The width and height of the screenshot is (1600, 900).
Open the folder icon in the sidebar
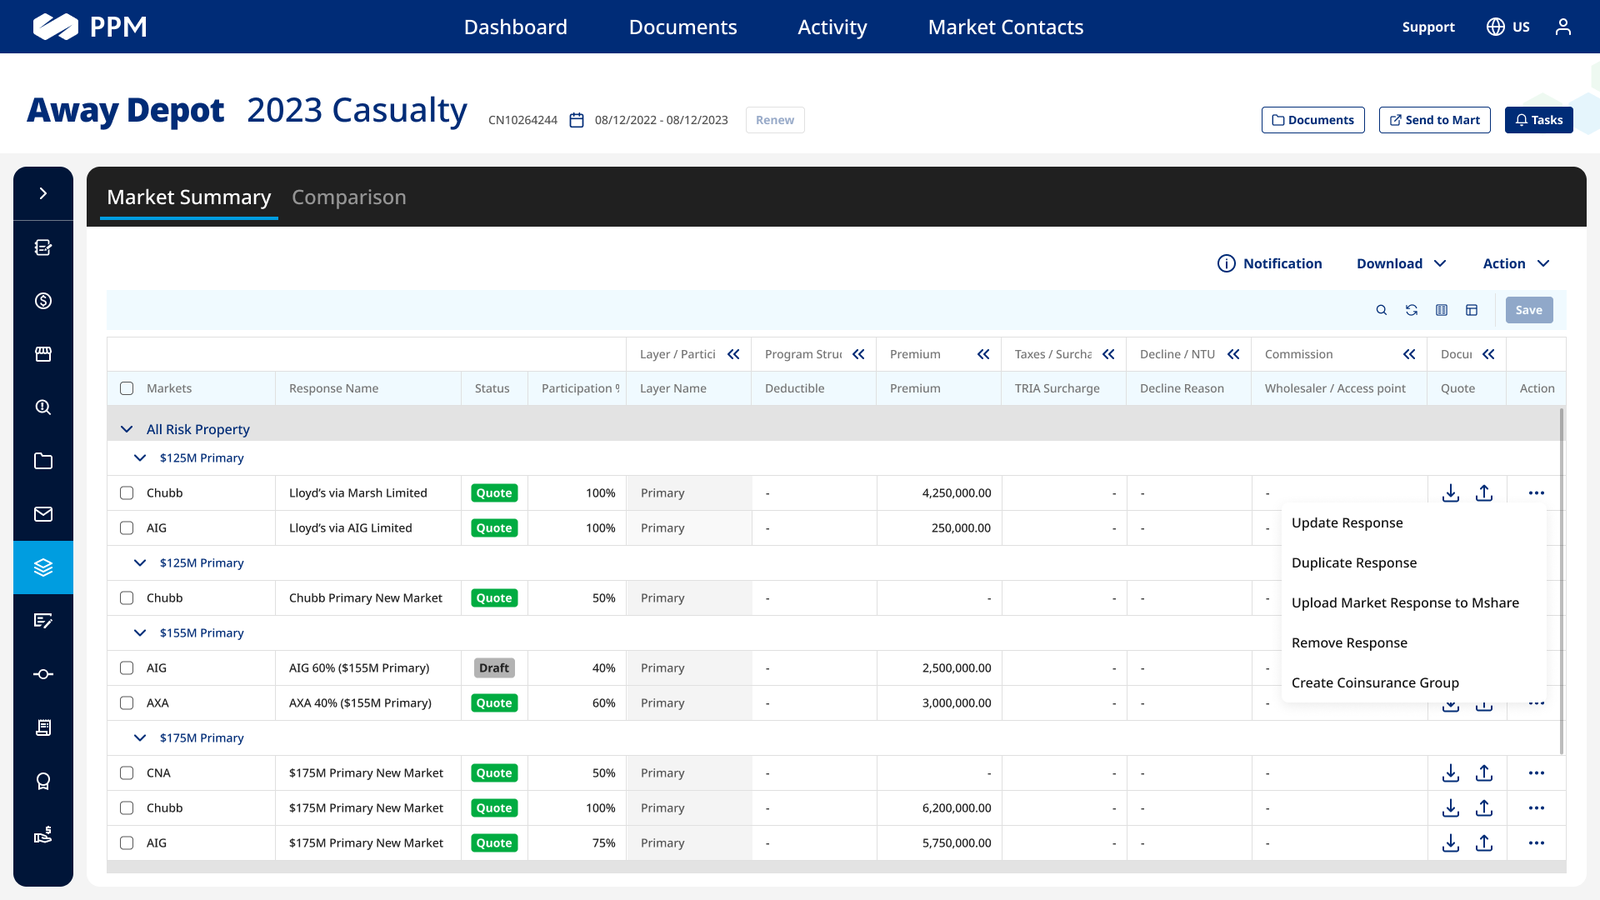click(43, 461)
